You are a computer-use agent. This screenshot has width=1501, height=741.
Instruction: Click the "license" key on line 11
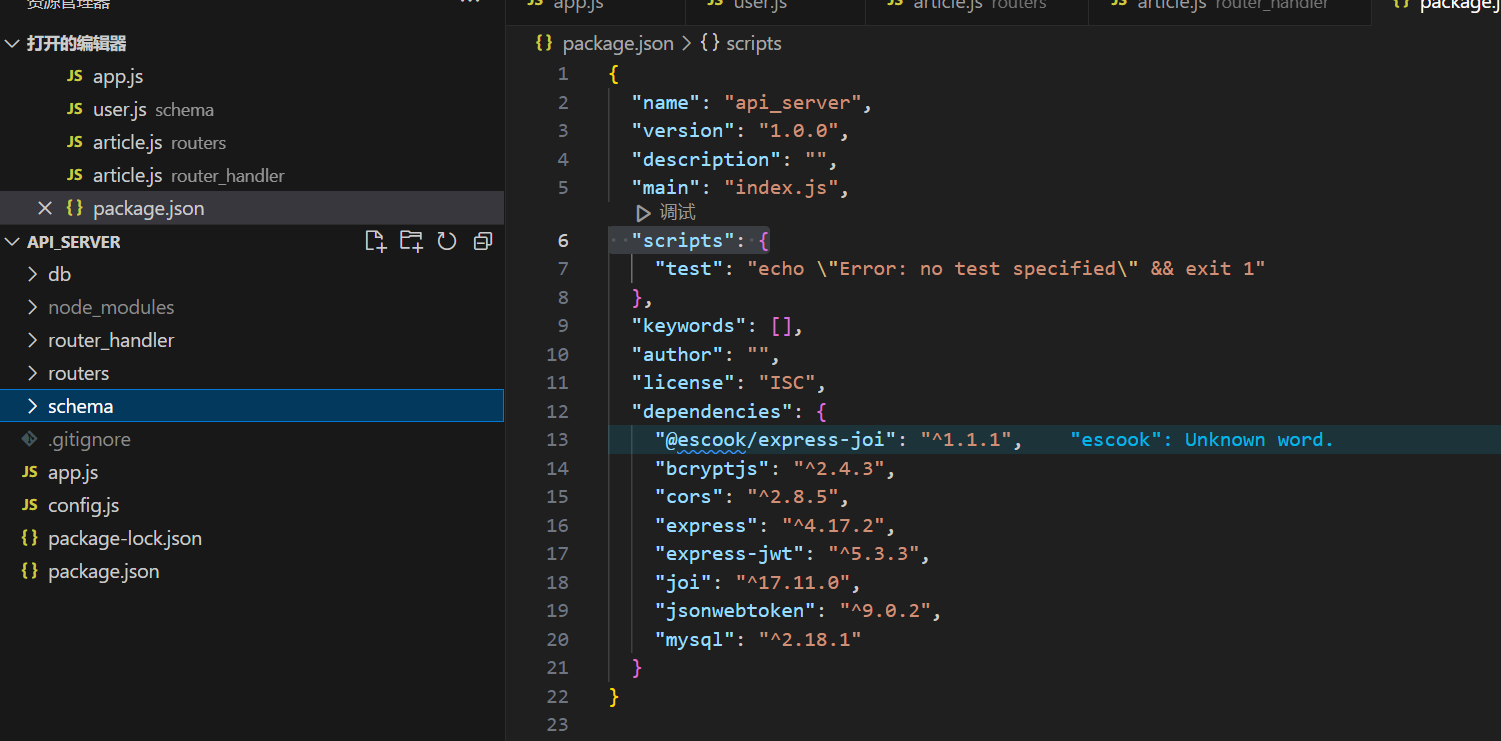coord(683,382)
